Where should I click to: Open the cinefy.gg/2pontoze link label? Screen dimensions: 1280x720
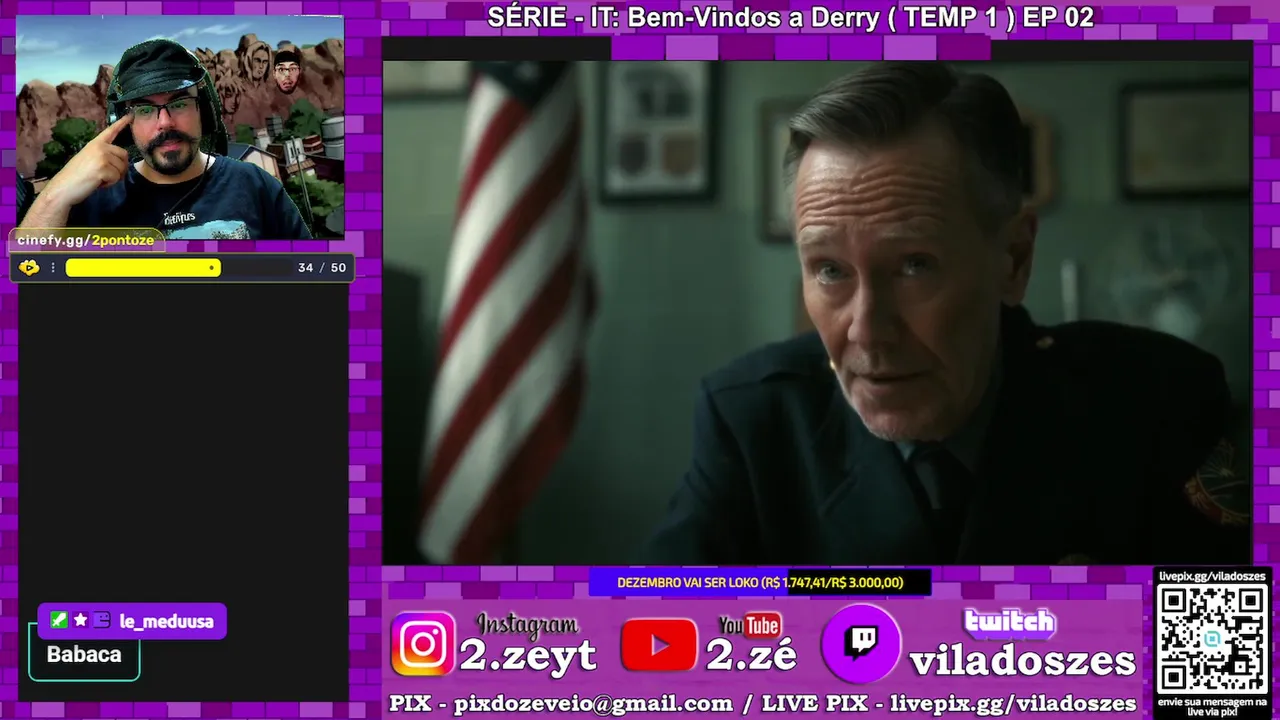coord(86,240)
